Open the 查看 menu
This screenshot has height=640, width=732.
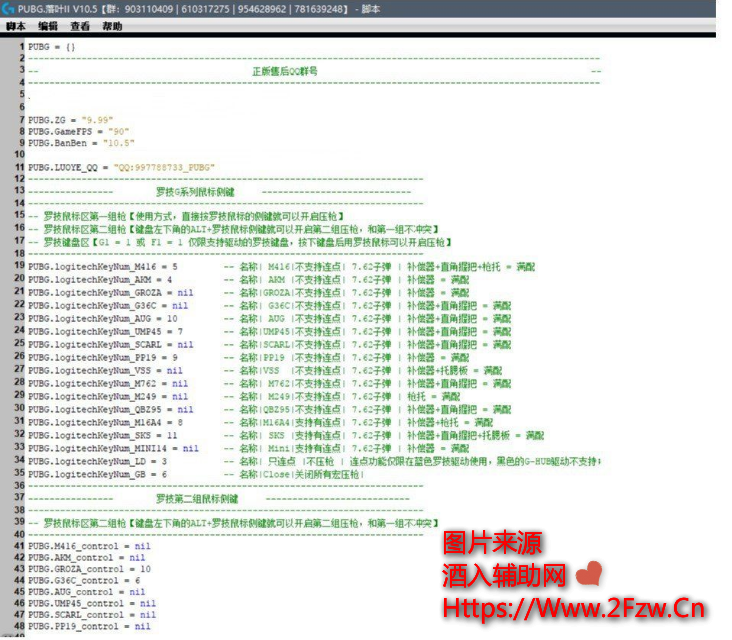tap(80, 26)
